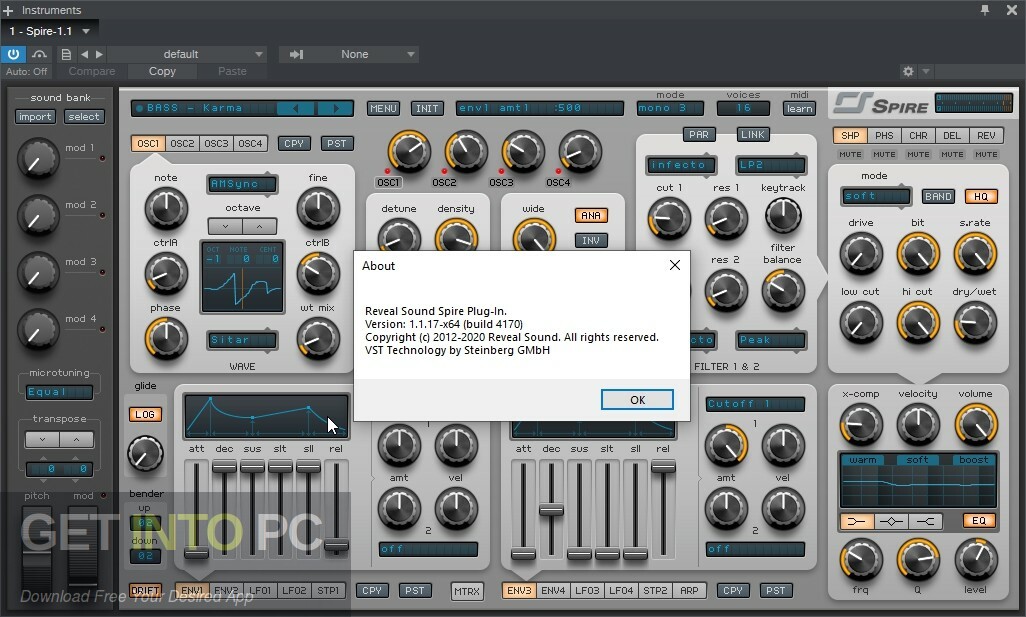The width and height of the screenshot is (1026, 617).
Task: Select previous Spire preset arrow
Action: tap(294, 109)
